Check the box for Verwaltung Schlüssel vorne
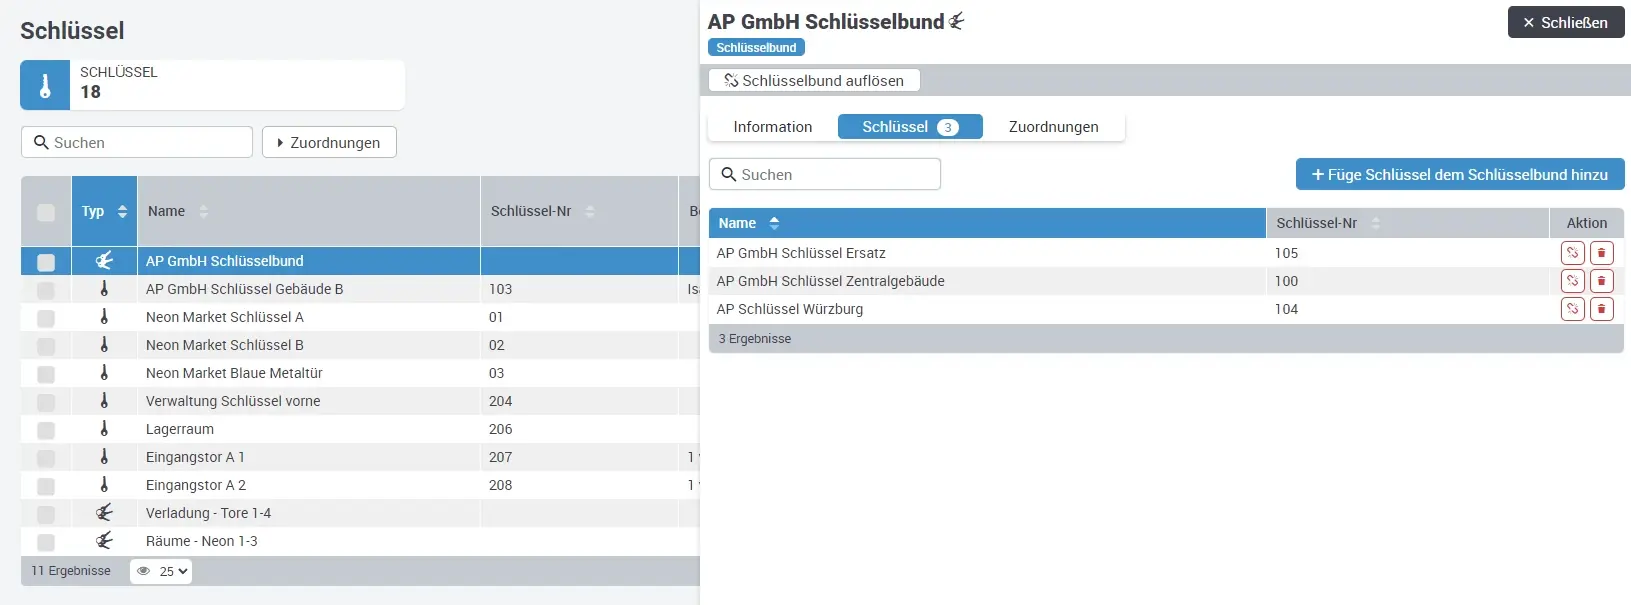 click(x=46, y=402)
